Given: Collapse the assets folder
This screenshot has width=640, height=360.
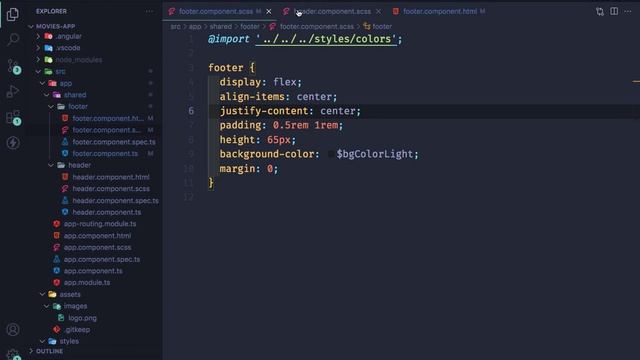Looking at the screenshot, I should coord(70,294).
